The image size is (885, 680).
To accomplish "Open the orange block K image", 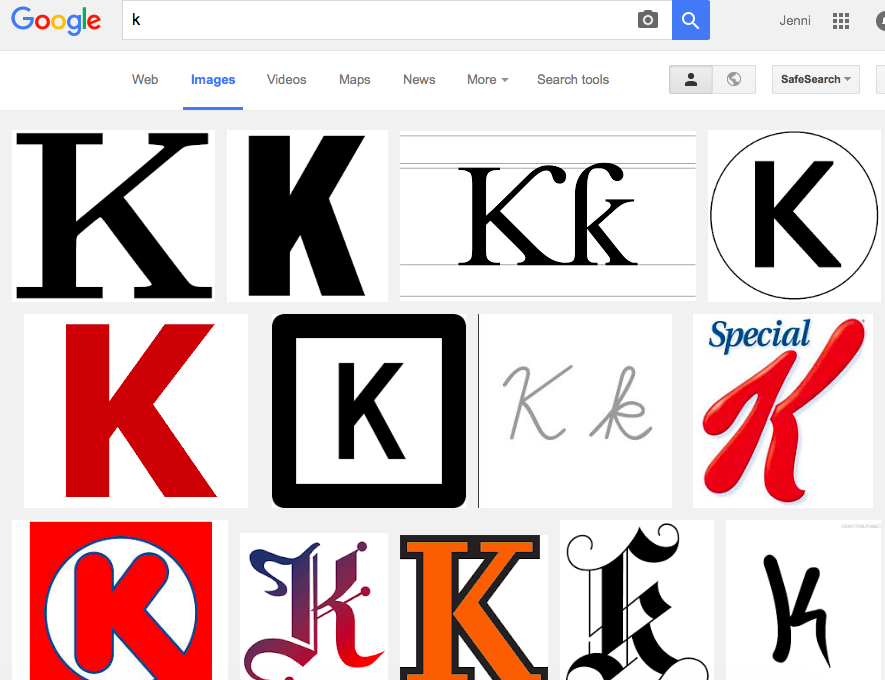I will click(x=474, y=607).
